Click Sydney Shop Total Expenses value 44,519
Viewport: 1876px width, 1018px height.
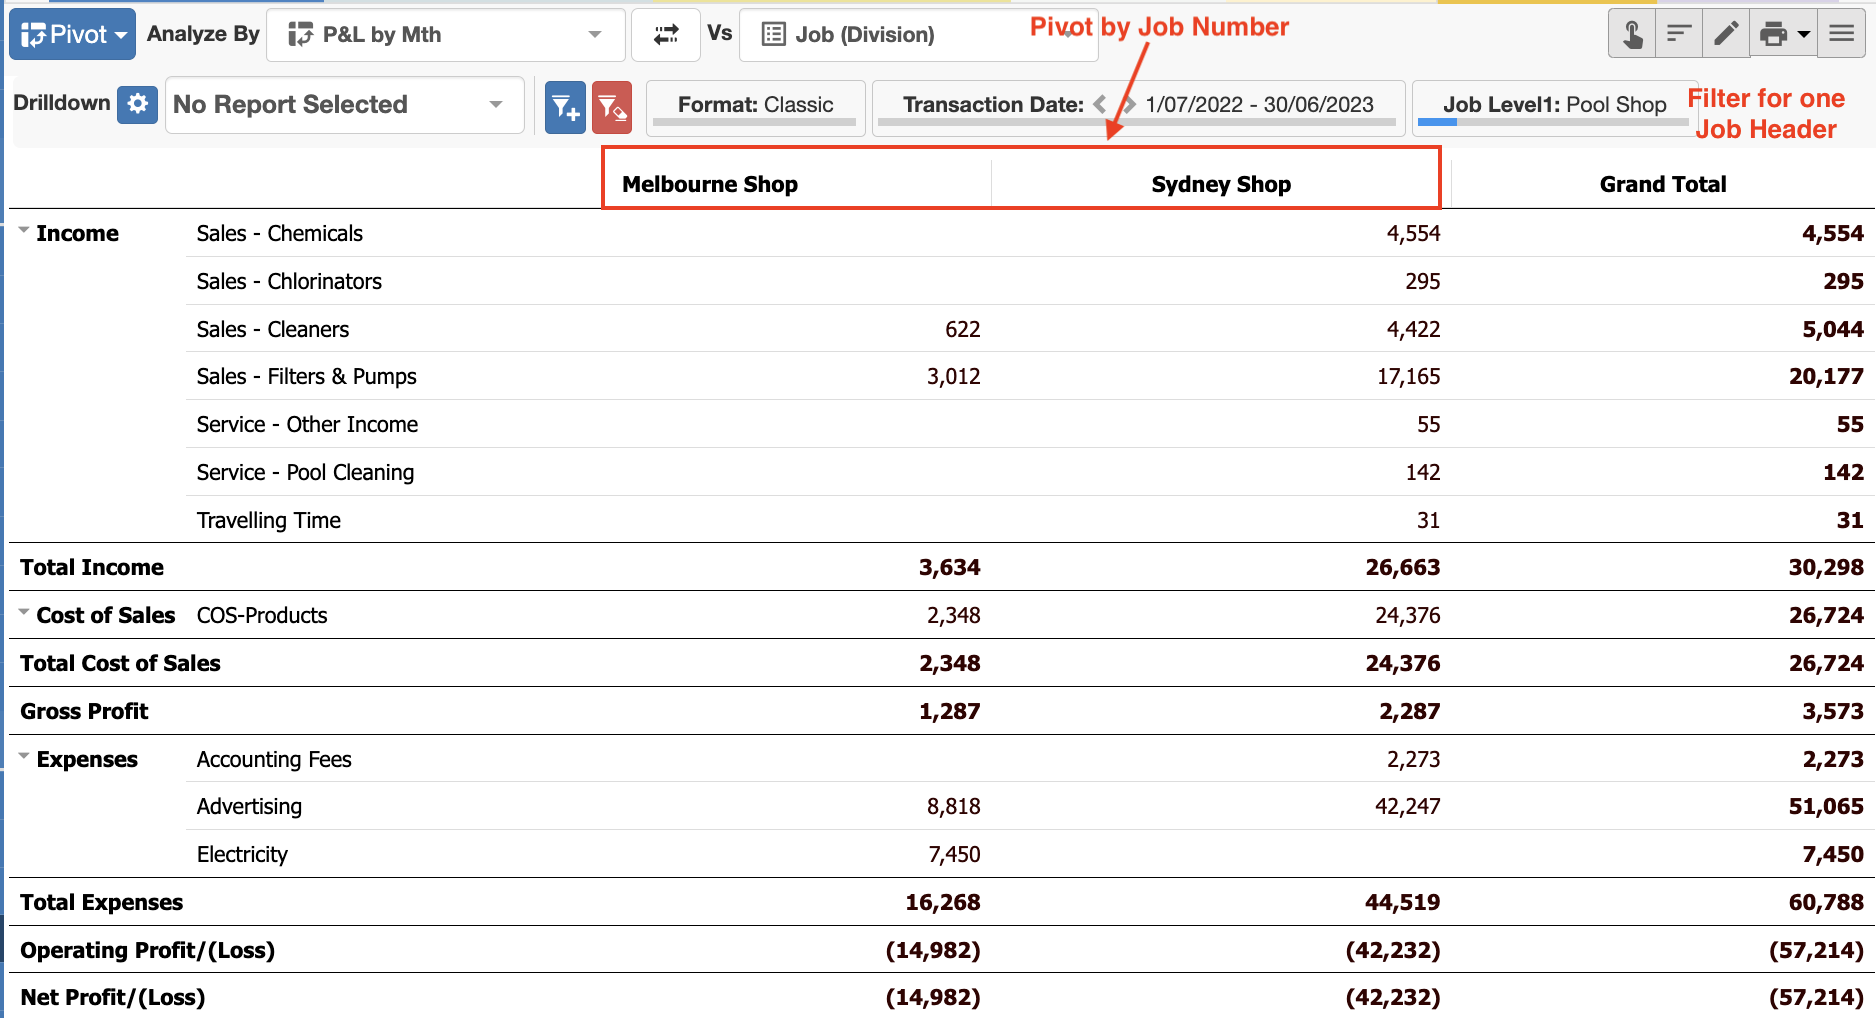1403,902
